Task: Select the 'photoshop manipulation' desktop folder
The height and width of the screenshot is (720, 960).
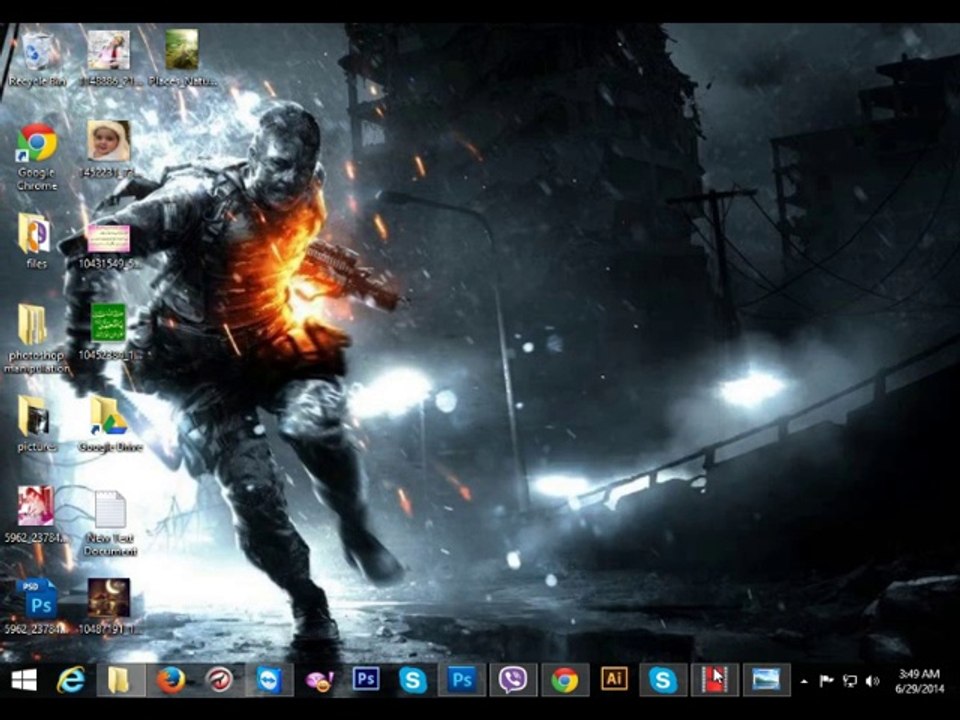Action: [36, 338]
